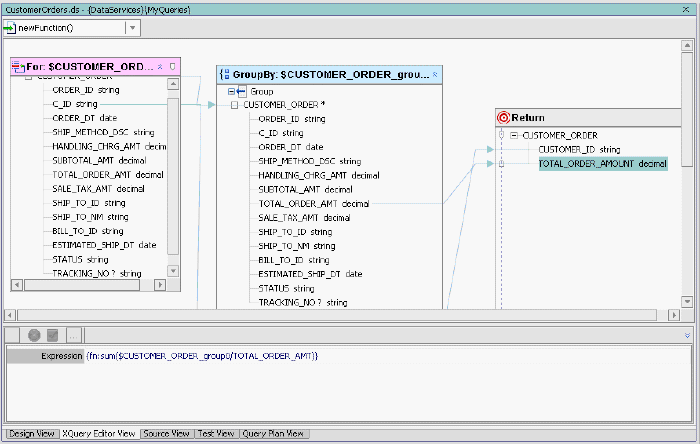Select C_ID string in GroupBy block
Viewport: 700px width, 444px height.
281,133
